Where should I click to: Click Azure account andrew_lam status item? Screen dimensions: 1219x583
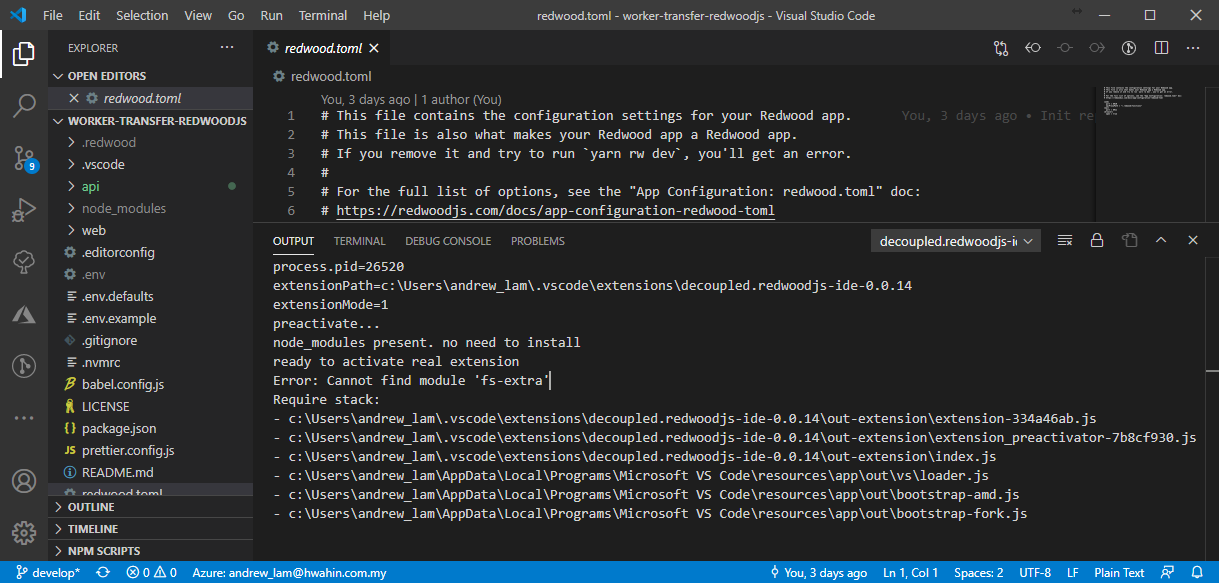pyautogui.click(x=289, y=573)
